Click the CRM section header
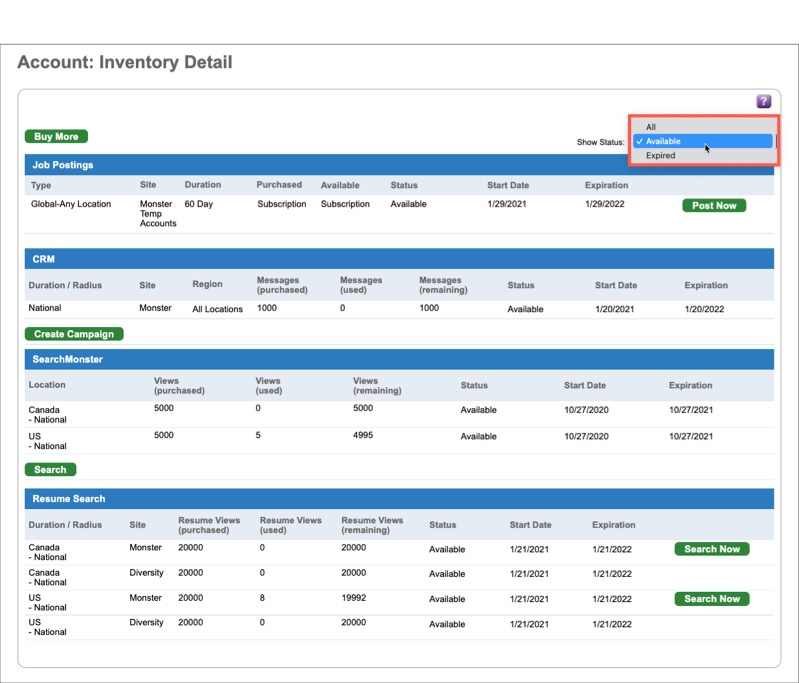 399,259
